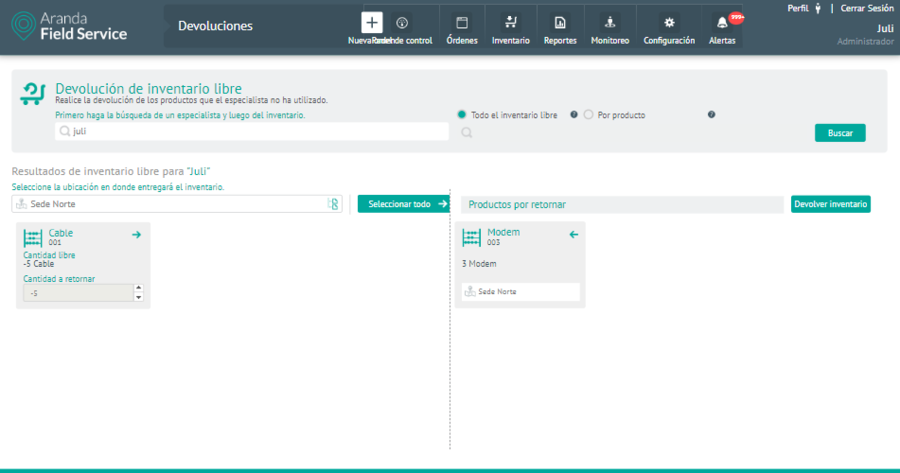The width and height of the screenshot is (900, 473).
Task: Select Todo el inventario libre option
Action: pyautogui.click(x=462, y=115)
